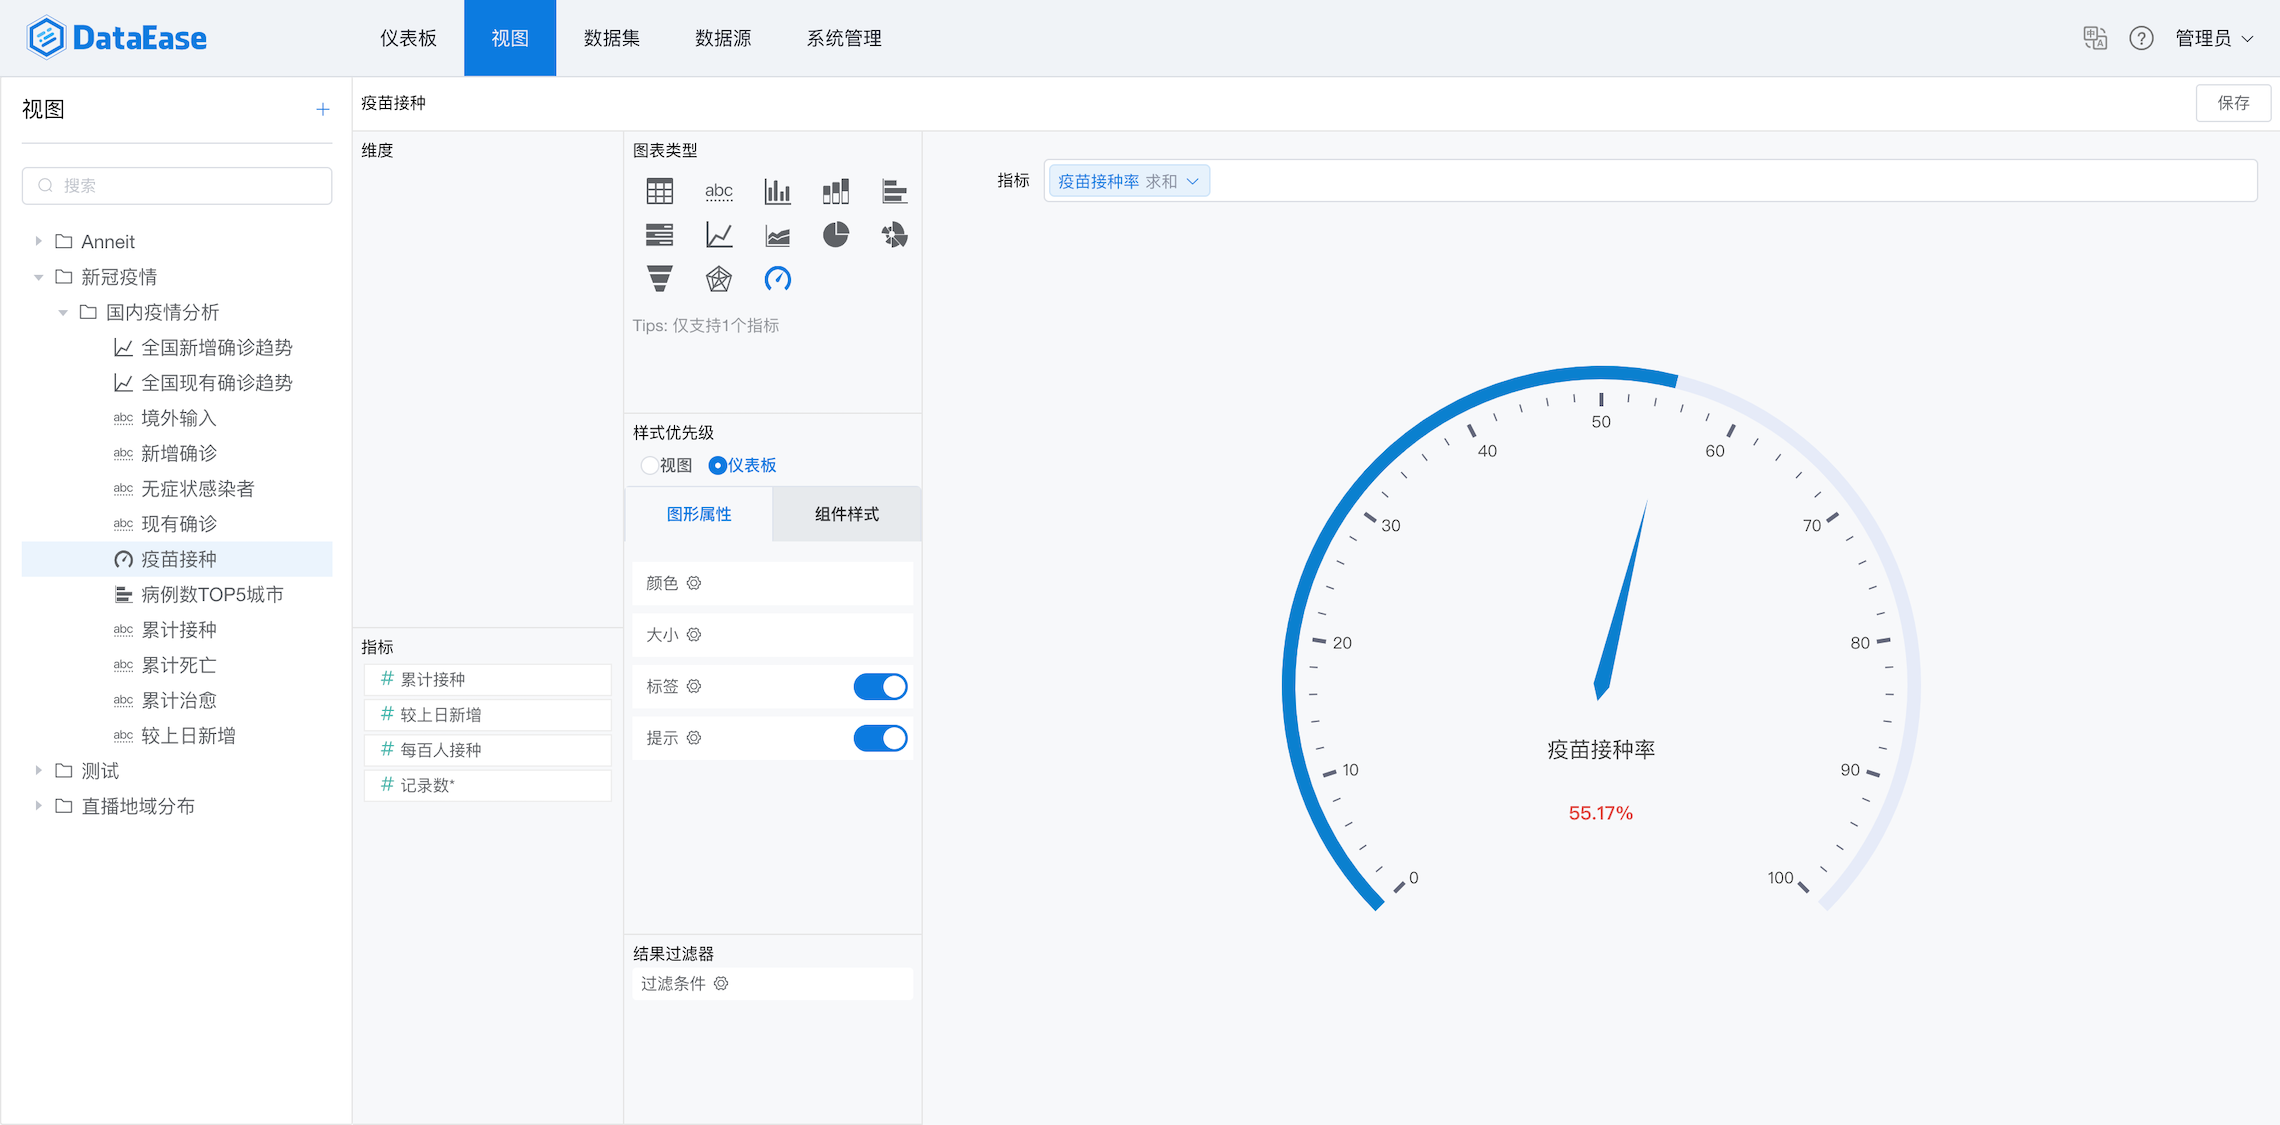Image resolution: width=2280 pixels, height=1125 pixels.
Task: Click the language switch icon
Action: pyautogui.click(x=2095, y=38)
